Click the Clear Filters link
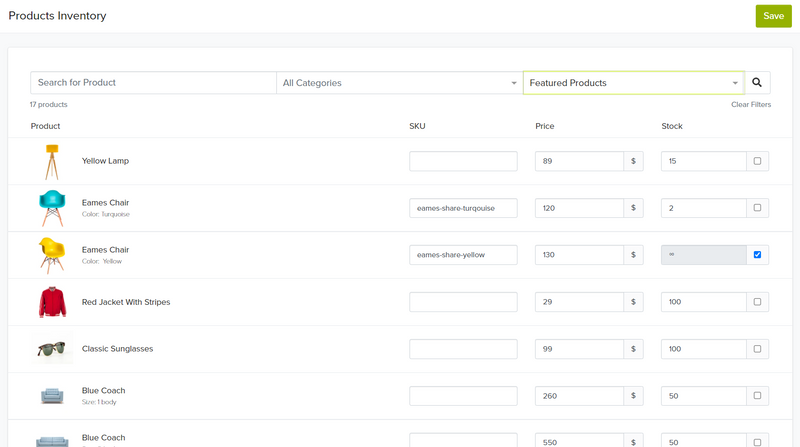Screen dimensions: 800x447 (751, 104)
